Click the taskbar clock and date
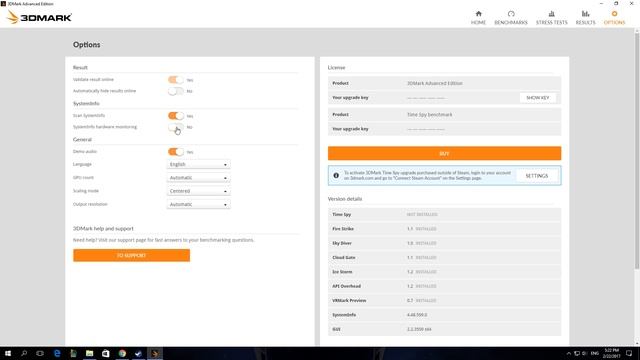The height and width of the screenshot is (360, 640). point(611,353)
